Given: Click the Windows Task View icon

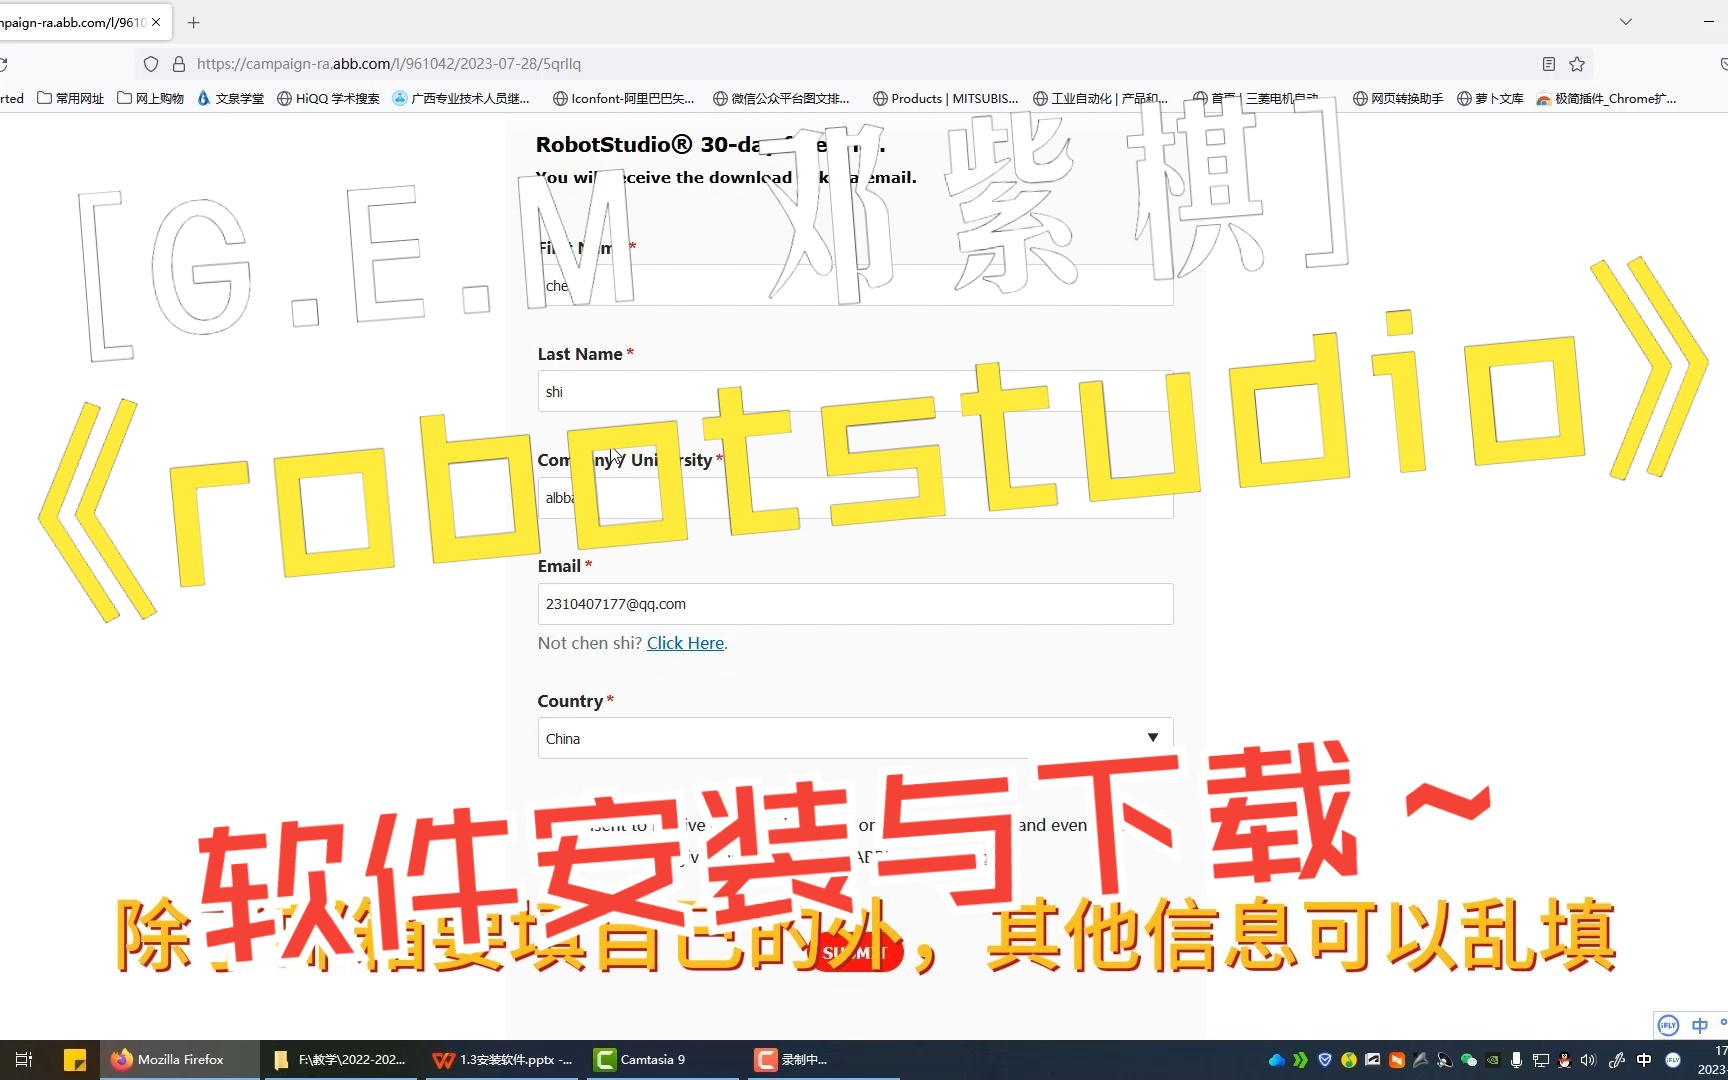Looking at the screenshot, I should [x=24, y=1059].
